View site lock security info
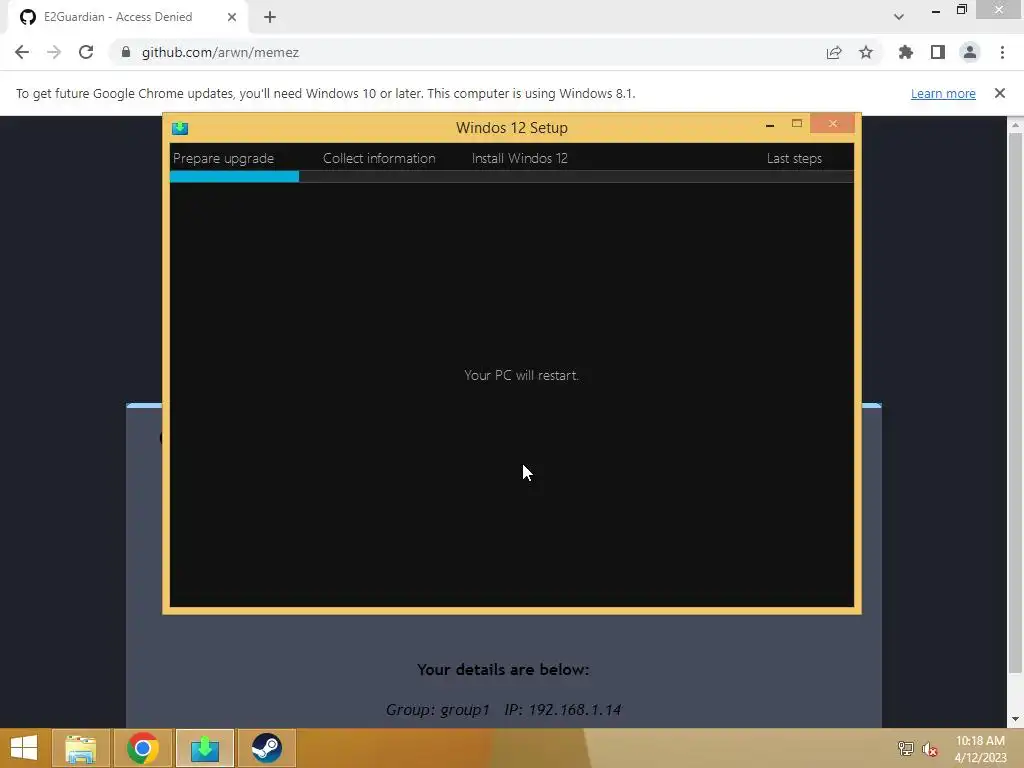The width and height of the screenshot is (1024, 768). (x=125, y=52)
